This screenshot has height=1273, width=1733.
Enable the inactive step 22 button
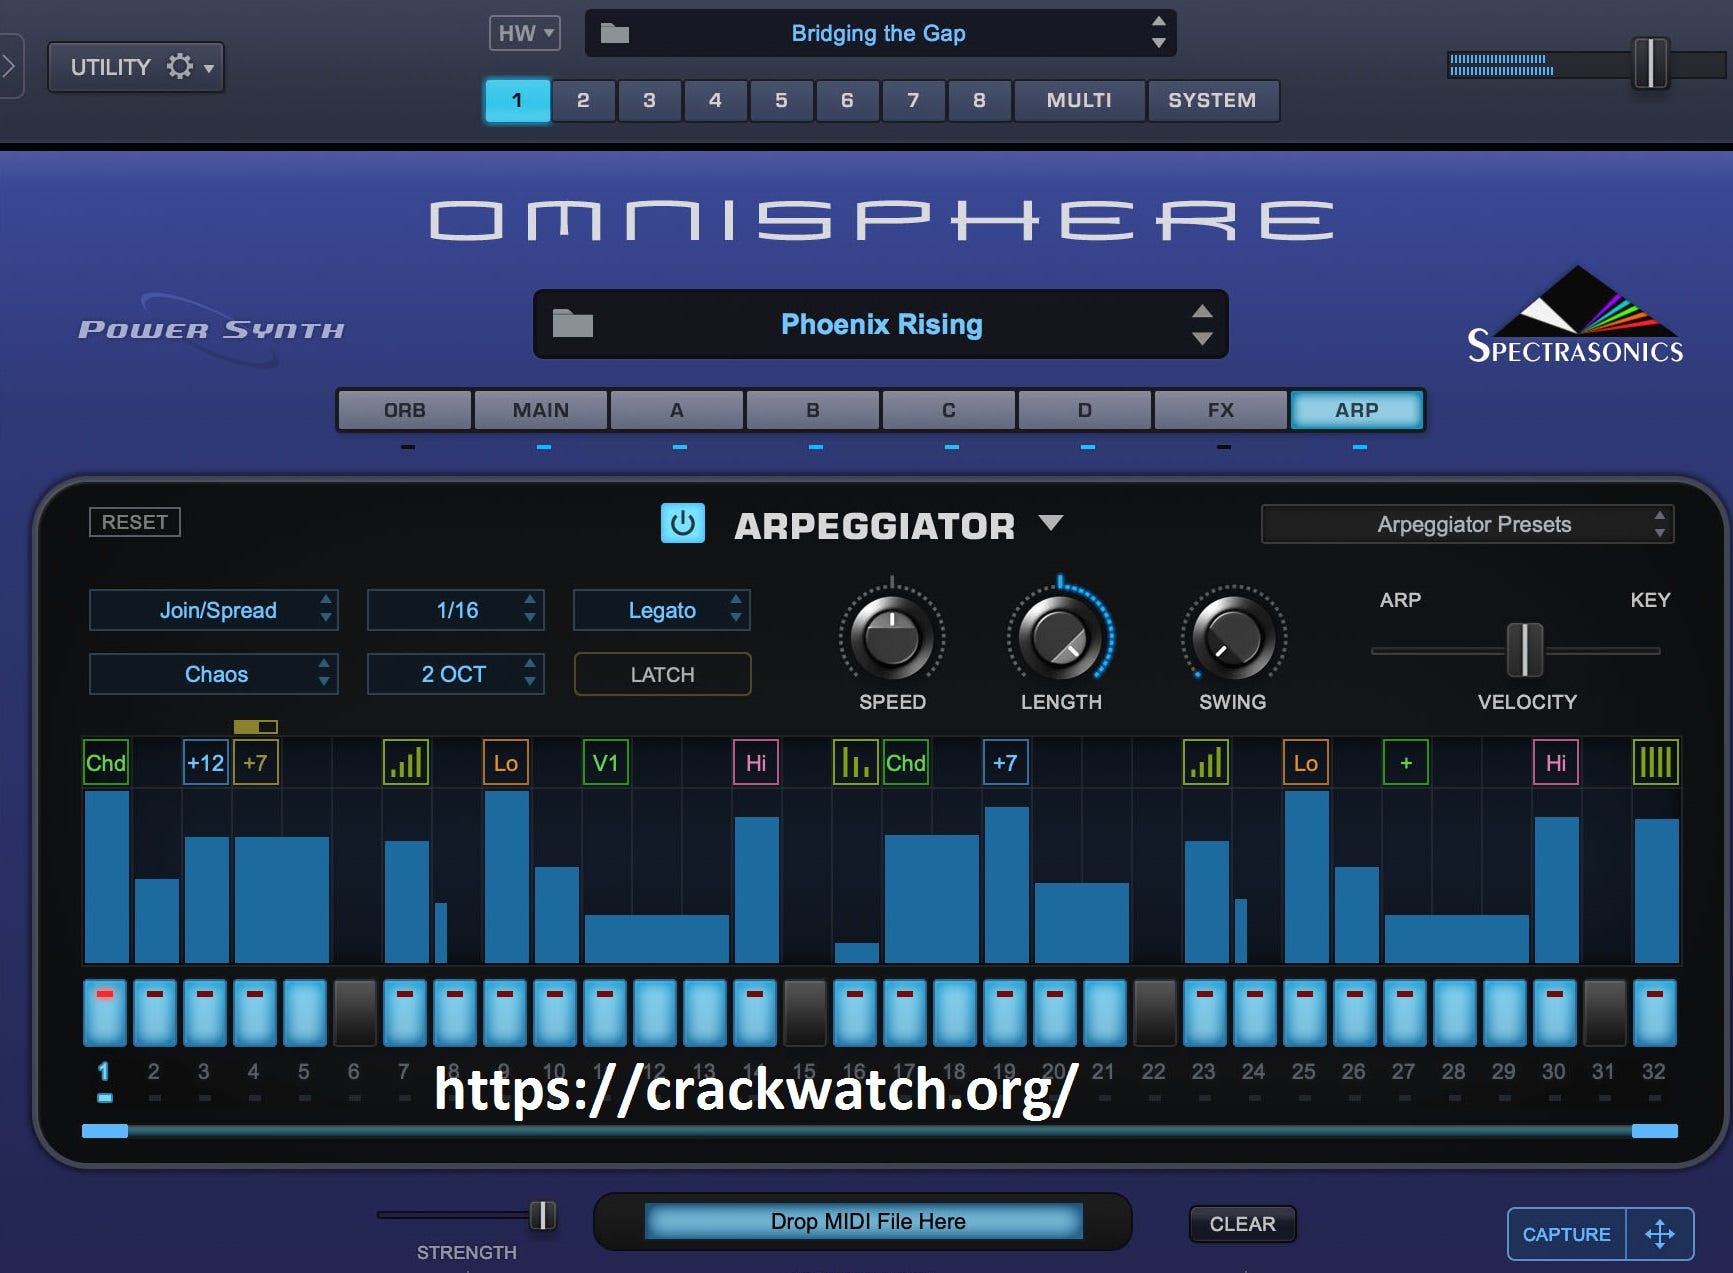(1155, 1012)
